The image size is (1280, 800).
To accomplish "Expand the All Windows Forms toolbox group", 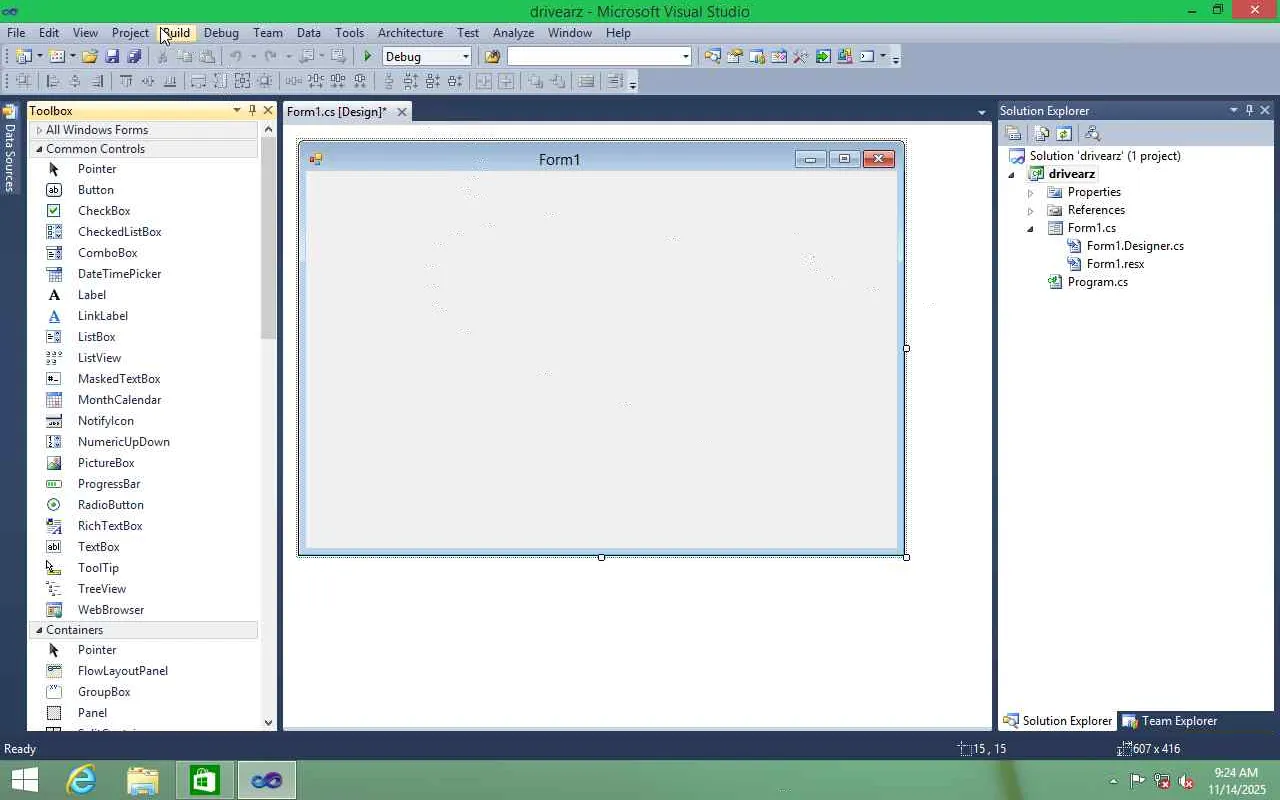I will click(x=39, y=130).
